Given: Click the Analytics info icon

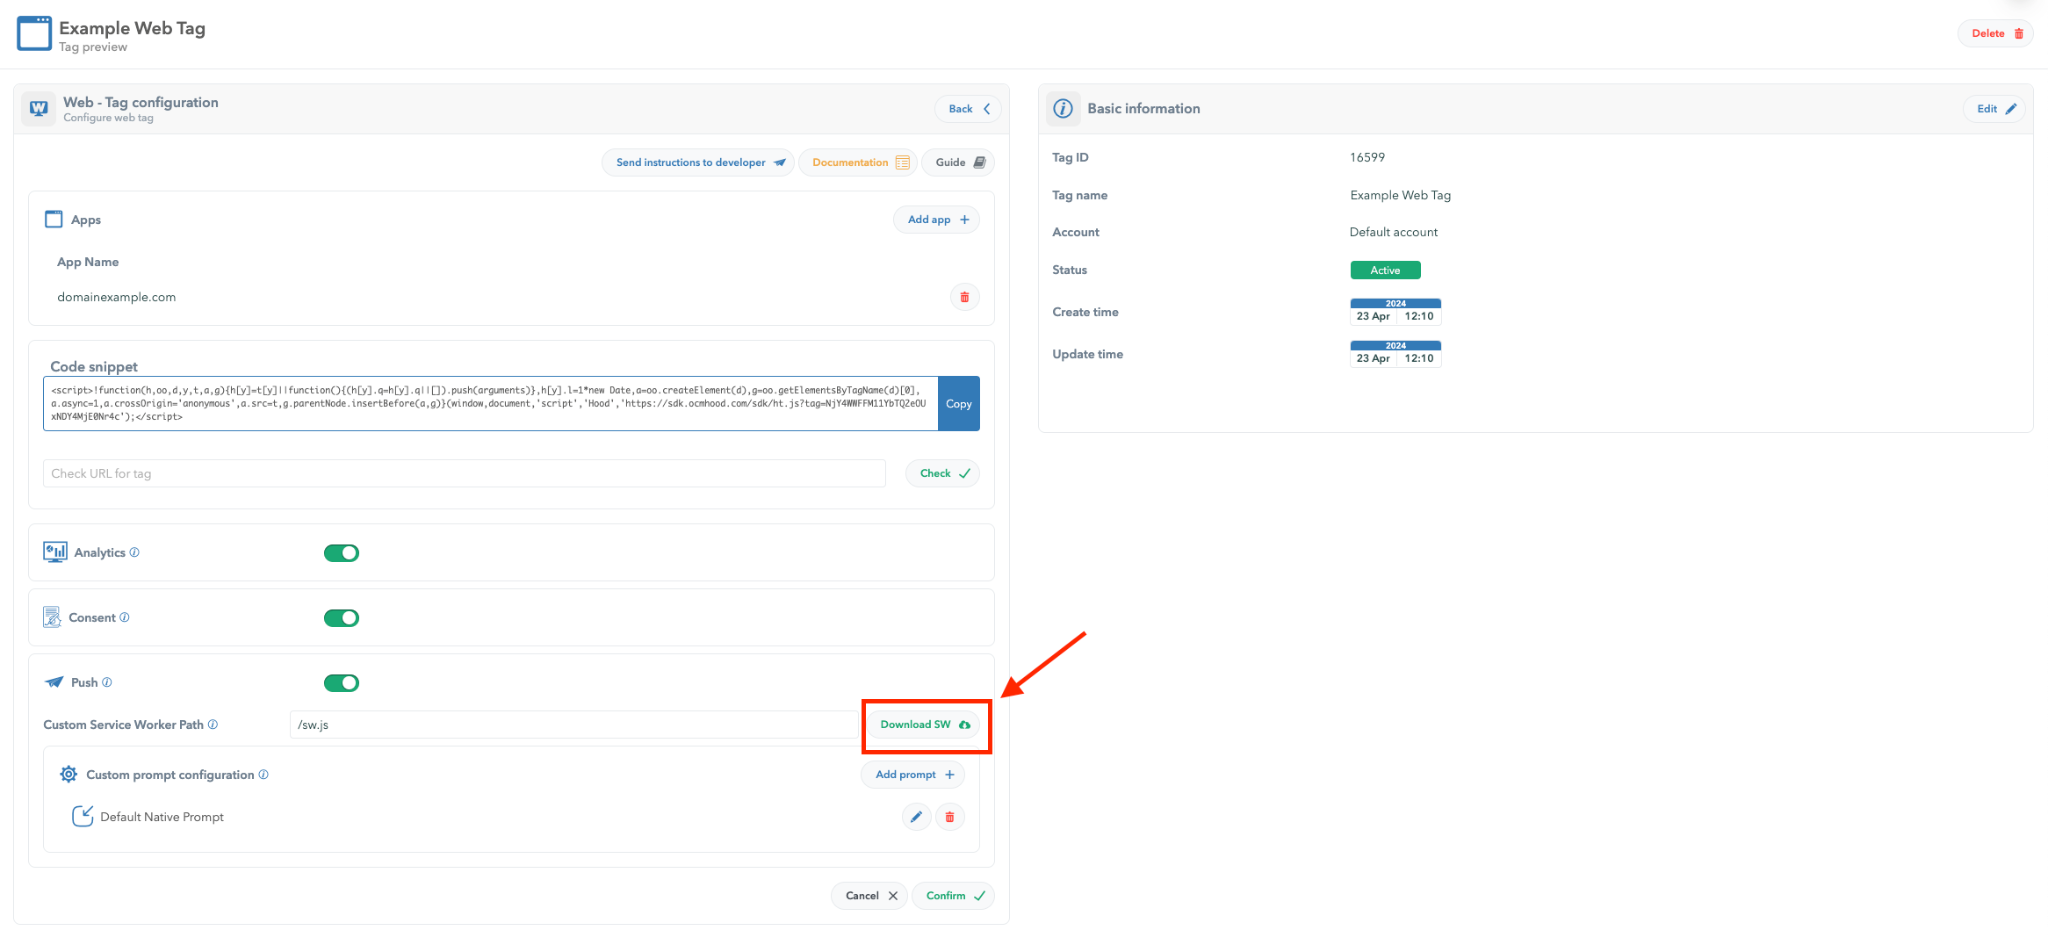Looking at the screenshot, I should (135, 552).
